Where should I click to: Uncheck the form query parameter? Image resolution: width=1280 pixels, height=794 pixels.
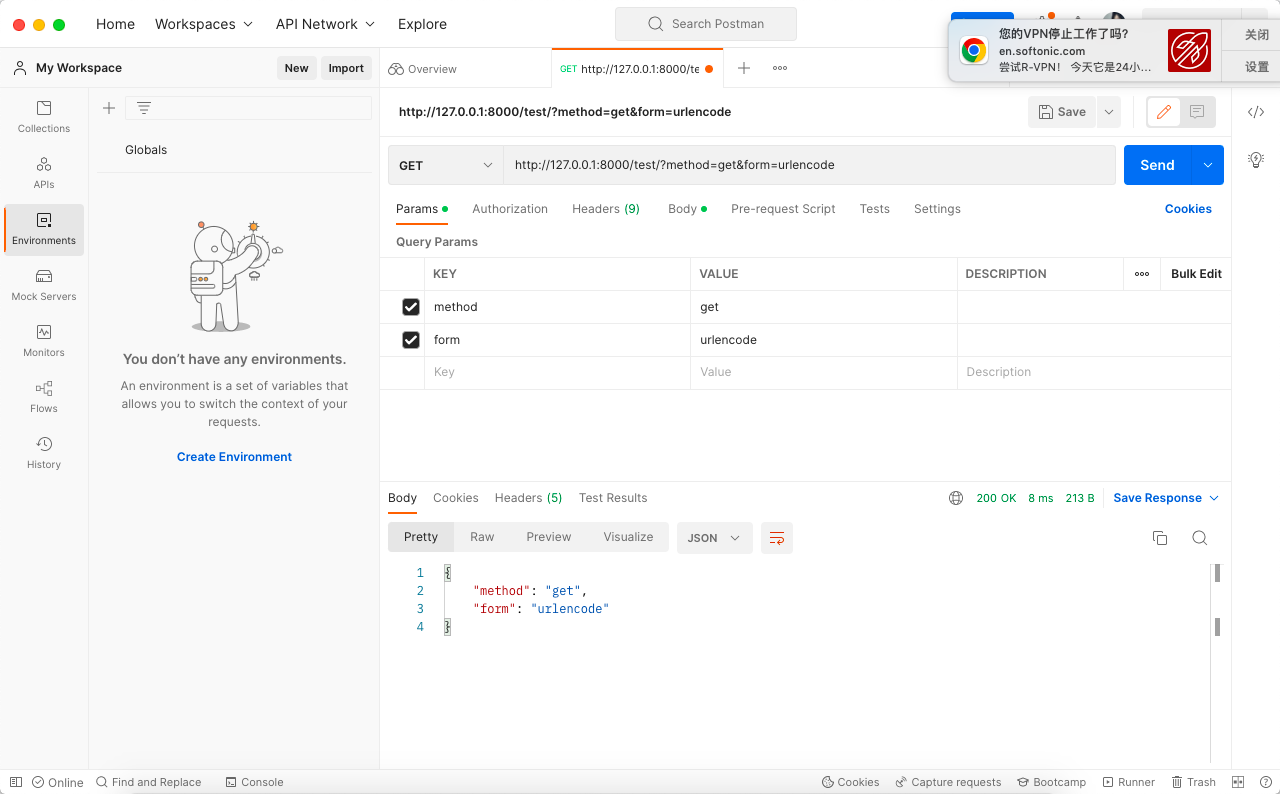click(411, 340)
